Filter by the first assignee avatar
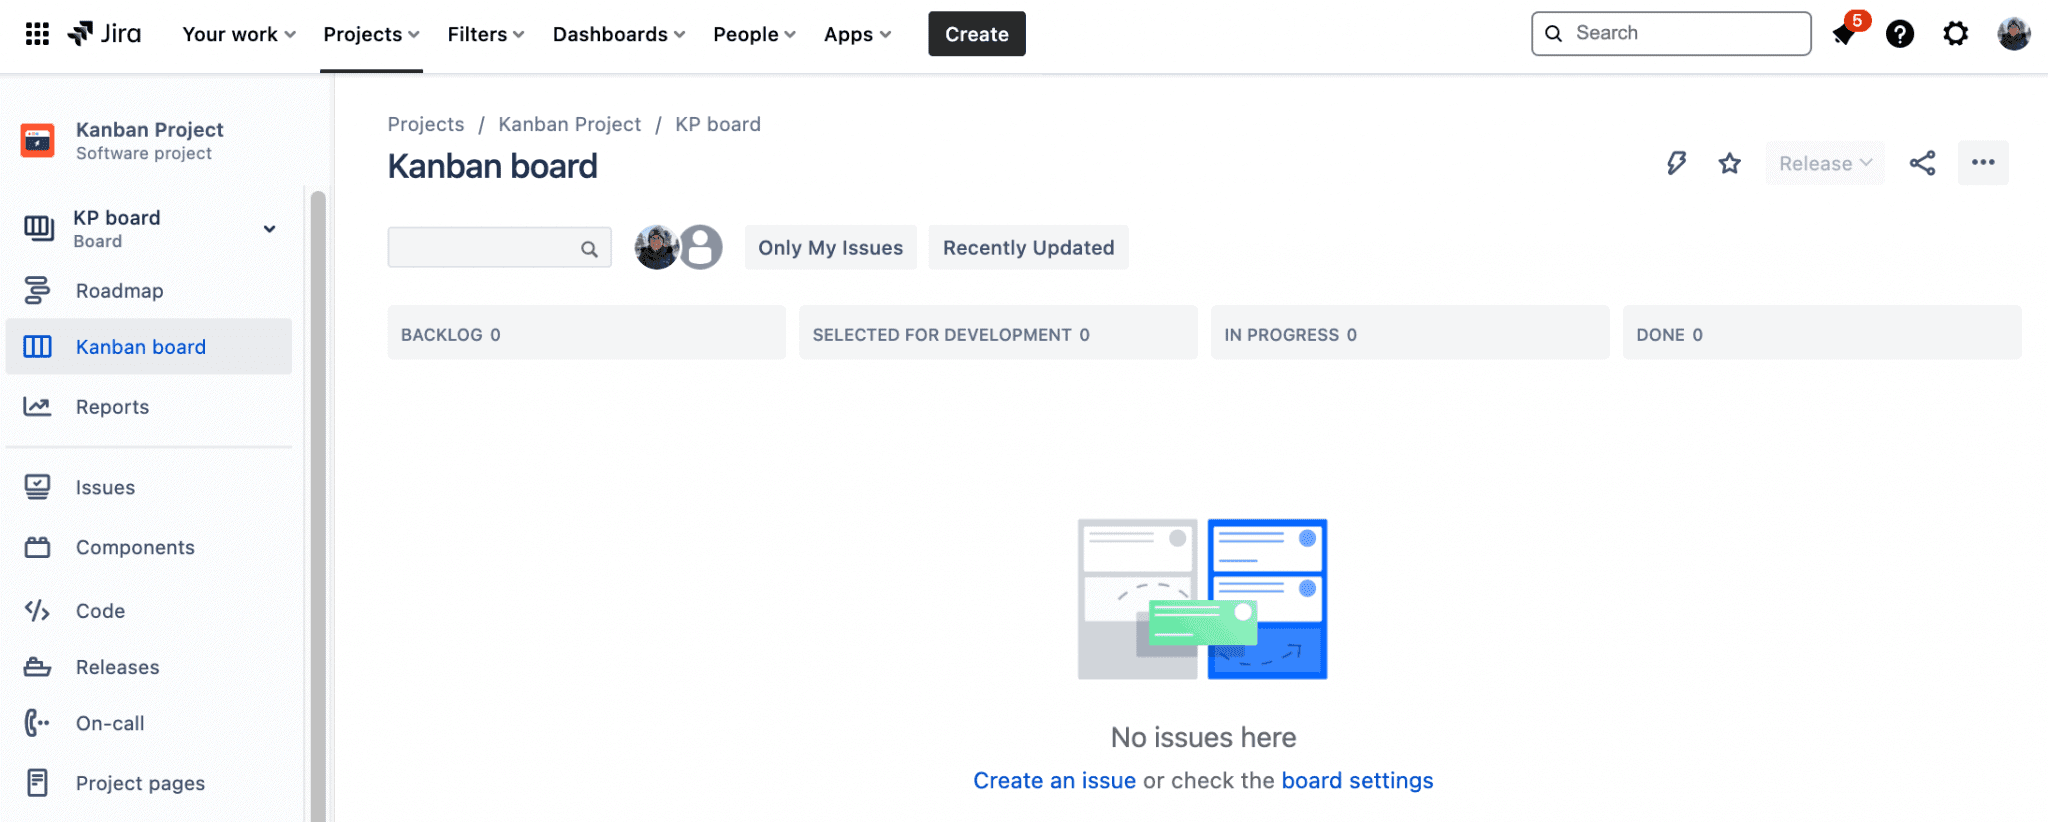This screenshot has width=2048, height=822. [656, 247]
